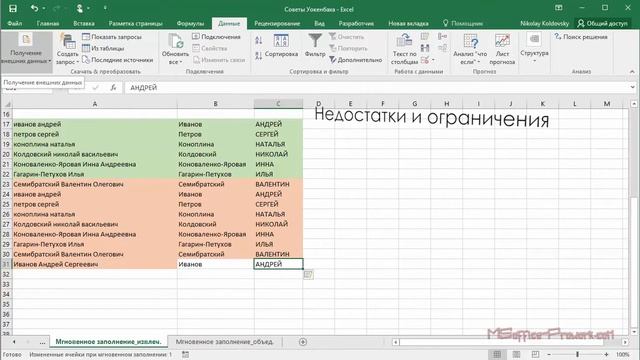Toggle the Фильтр (Filter) funnel icon
Screen dimensions: 640x360
315,40
